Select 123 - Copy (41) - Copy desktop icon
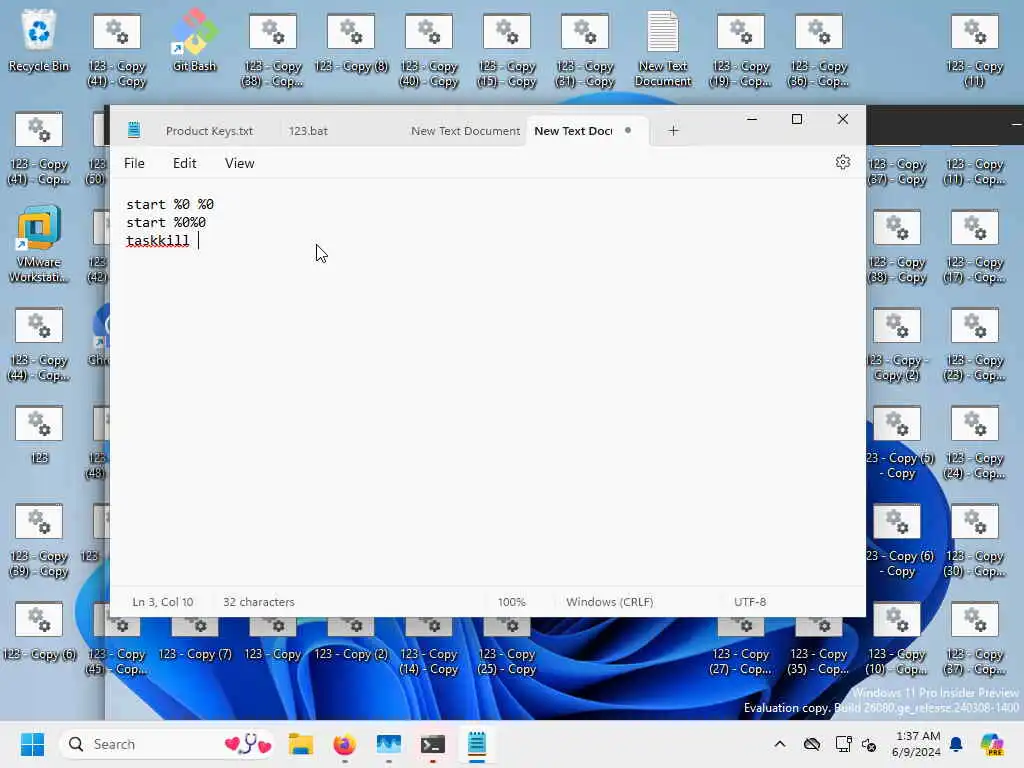Image resolution: width=1024 pixels, height=768 pixels. [117, 49]
